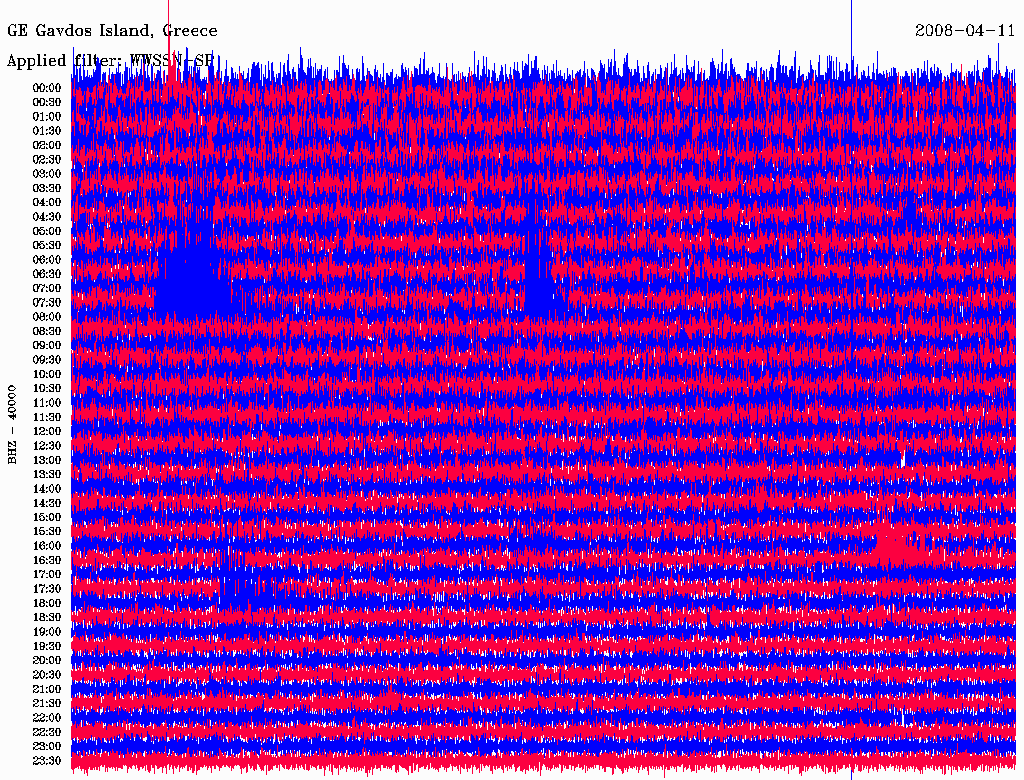Click the 02:00 time label
Viewport: 1024px width, 780px height.
click(47, 146)
